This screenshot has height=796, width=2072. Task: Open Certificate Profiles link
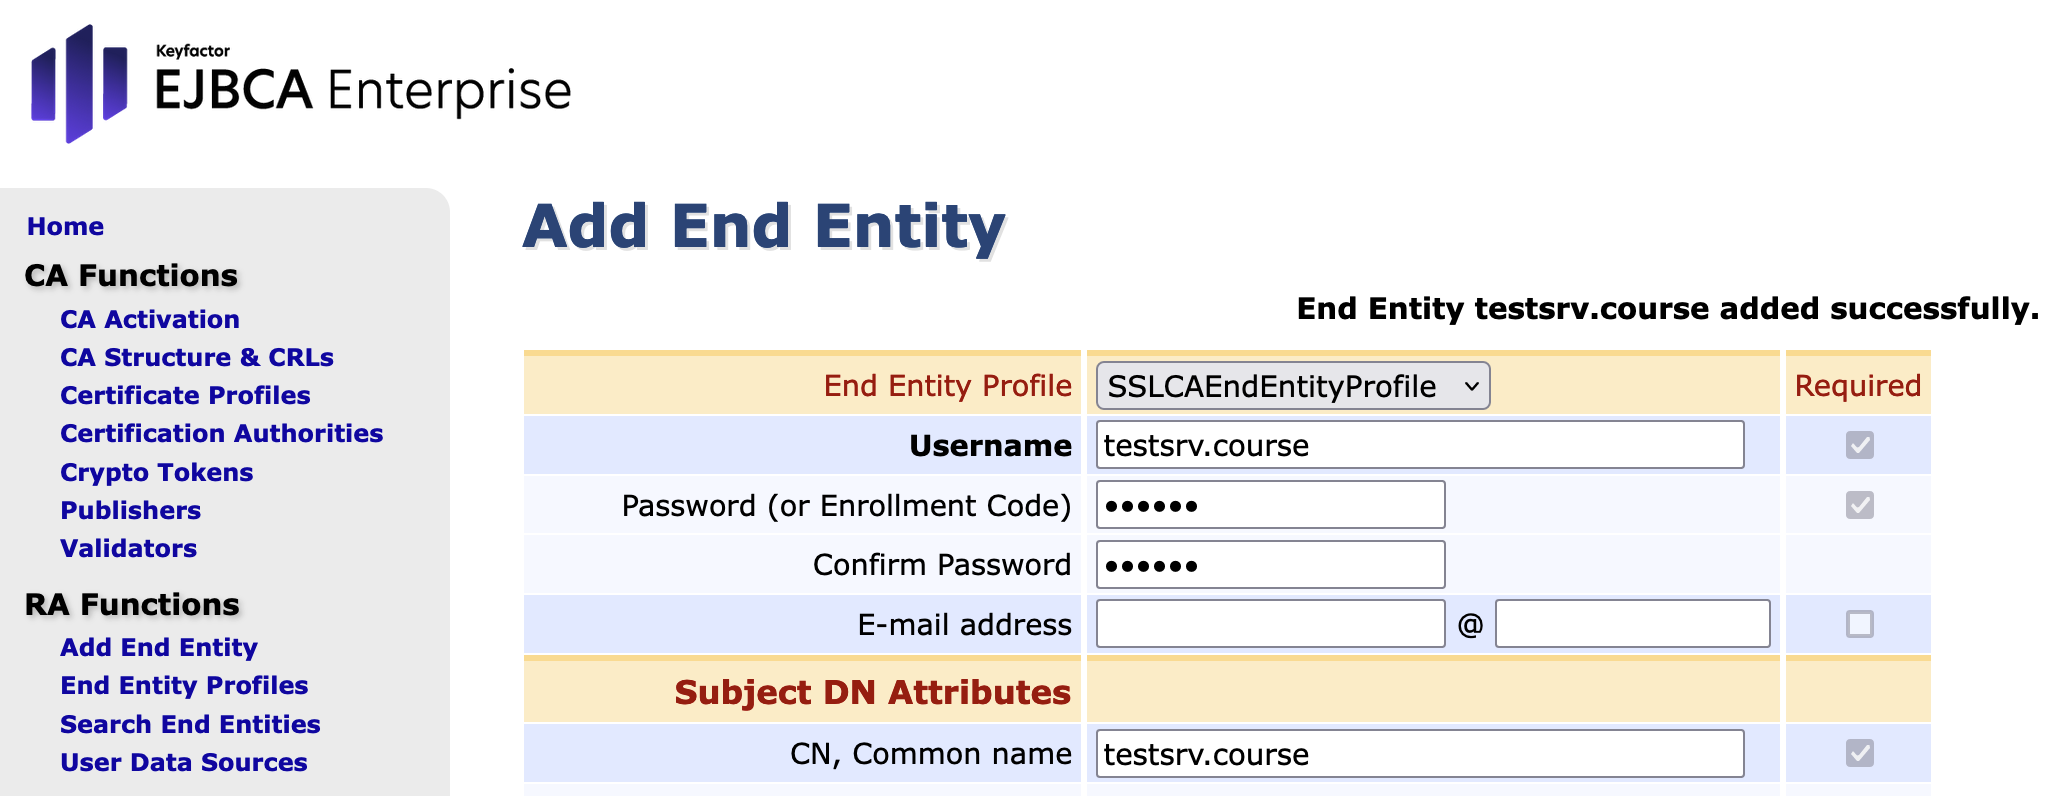(185, 396)
